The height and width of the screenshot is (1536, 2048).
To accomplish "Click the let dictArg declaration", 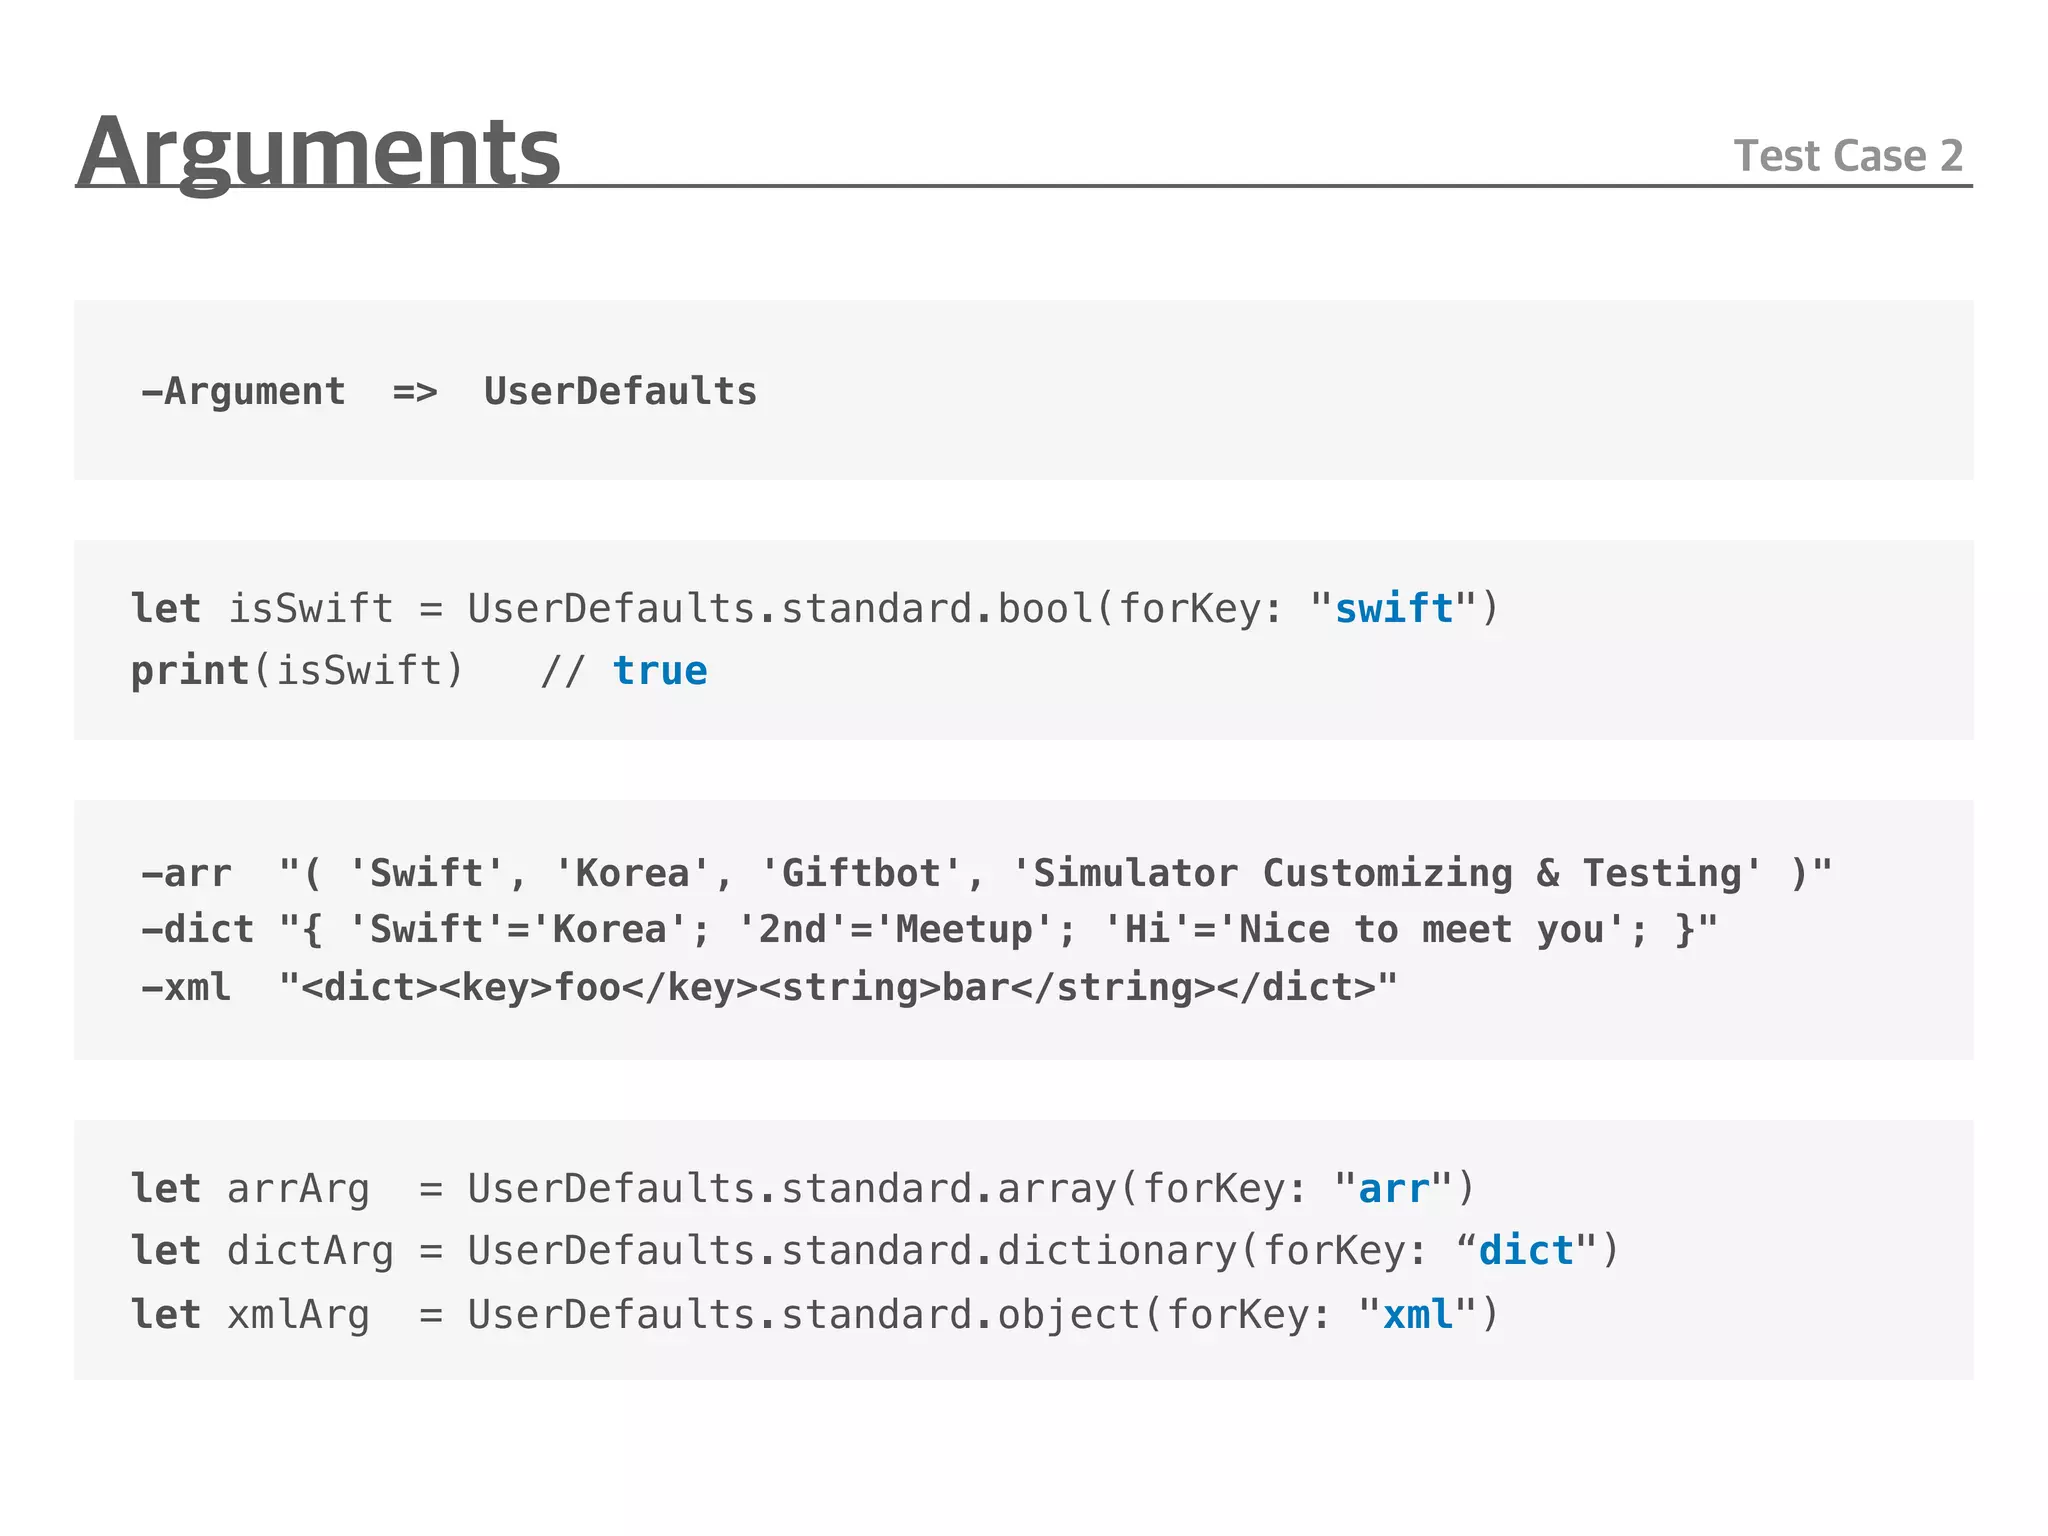I will pos(262,1251).
